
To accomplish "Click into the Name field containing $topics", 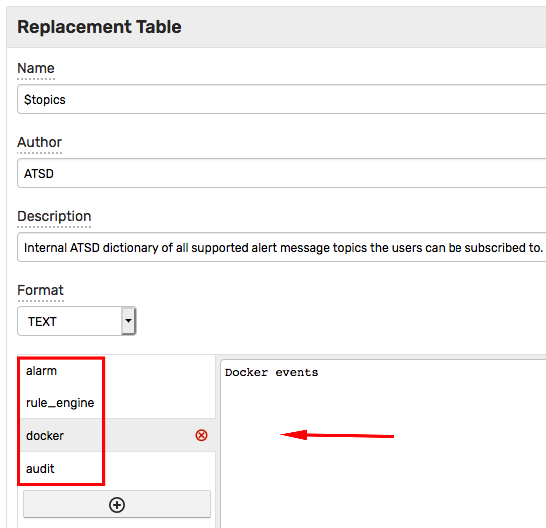I will (281, 99).
